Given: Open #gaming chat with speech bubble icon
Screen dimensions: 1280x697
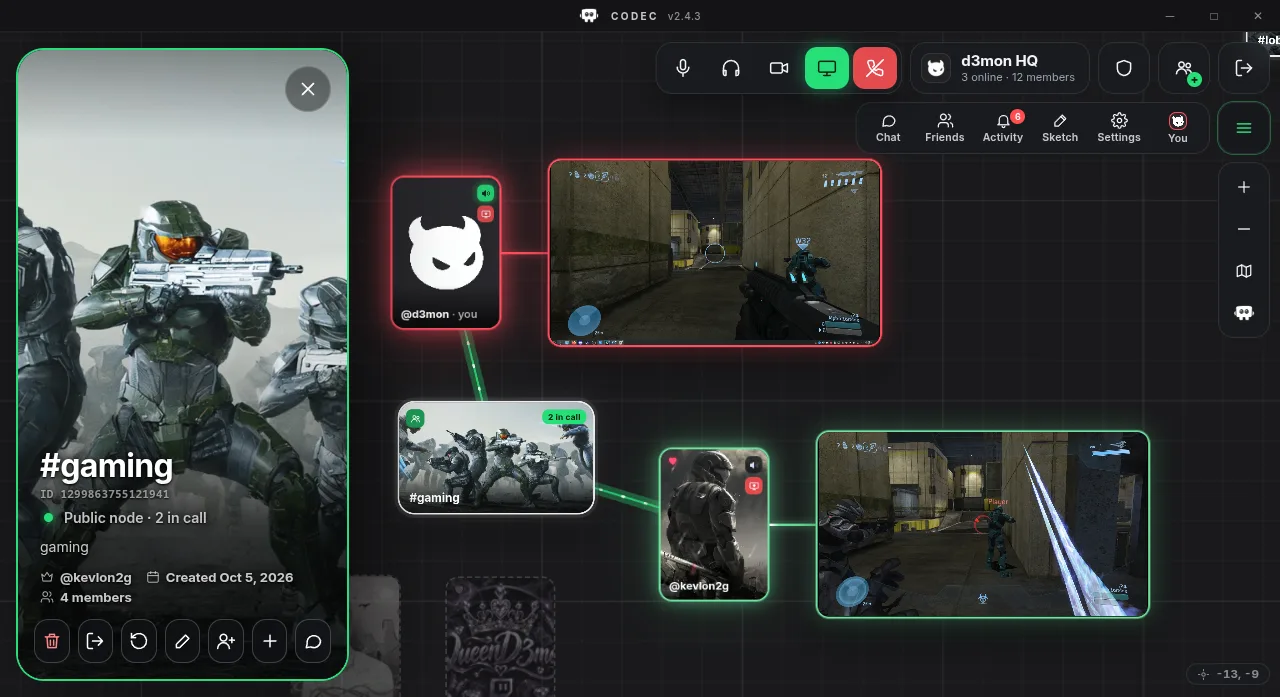Looking at the screenshot, I should pyautogui.click(x=313, y=641).
